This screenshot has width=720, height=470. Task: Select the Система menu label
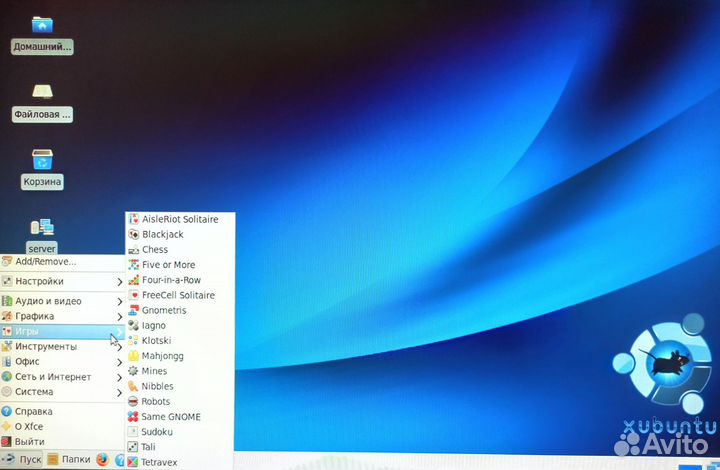34,392
